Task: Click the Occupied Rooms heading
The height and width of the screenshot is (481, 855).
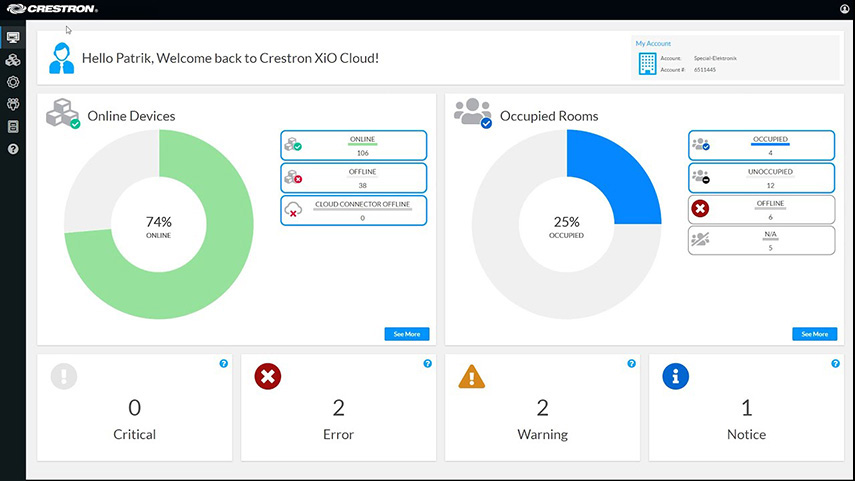Action: click(549, 116)
